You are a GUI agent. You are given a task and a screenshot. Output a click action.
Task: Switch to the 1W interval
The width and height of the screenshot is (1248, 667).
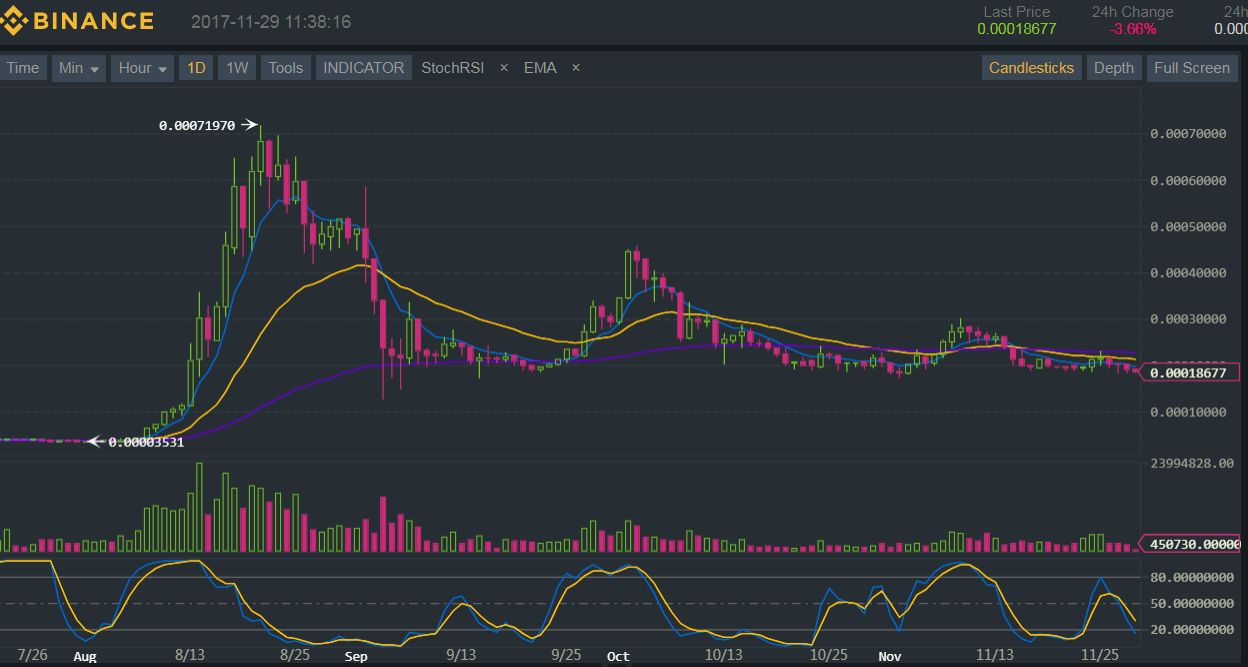tap(237, 68)
